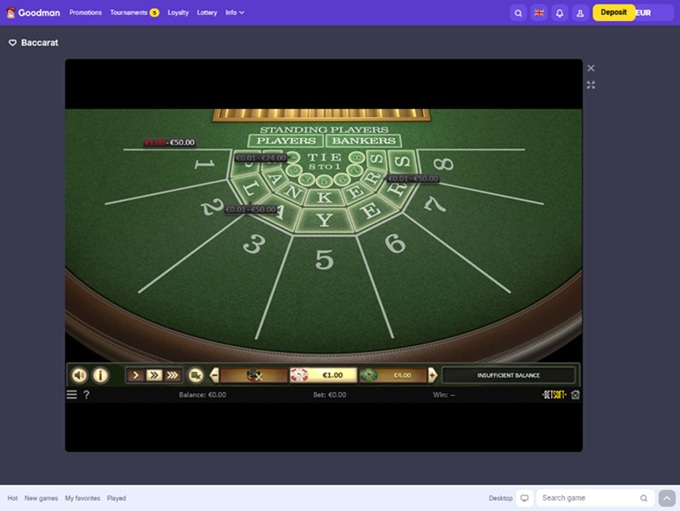Select the fastest triple-arrow game speed
This screenshot has width=680, height=511.
pyautogui.click(x=173, y=375)
